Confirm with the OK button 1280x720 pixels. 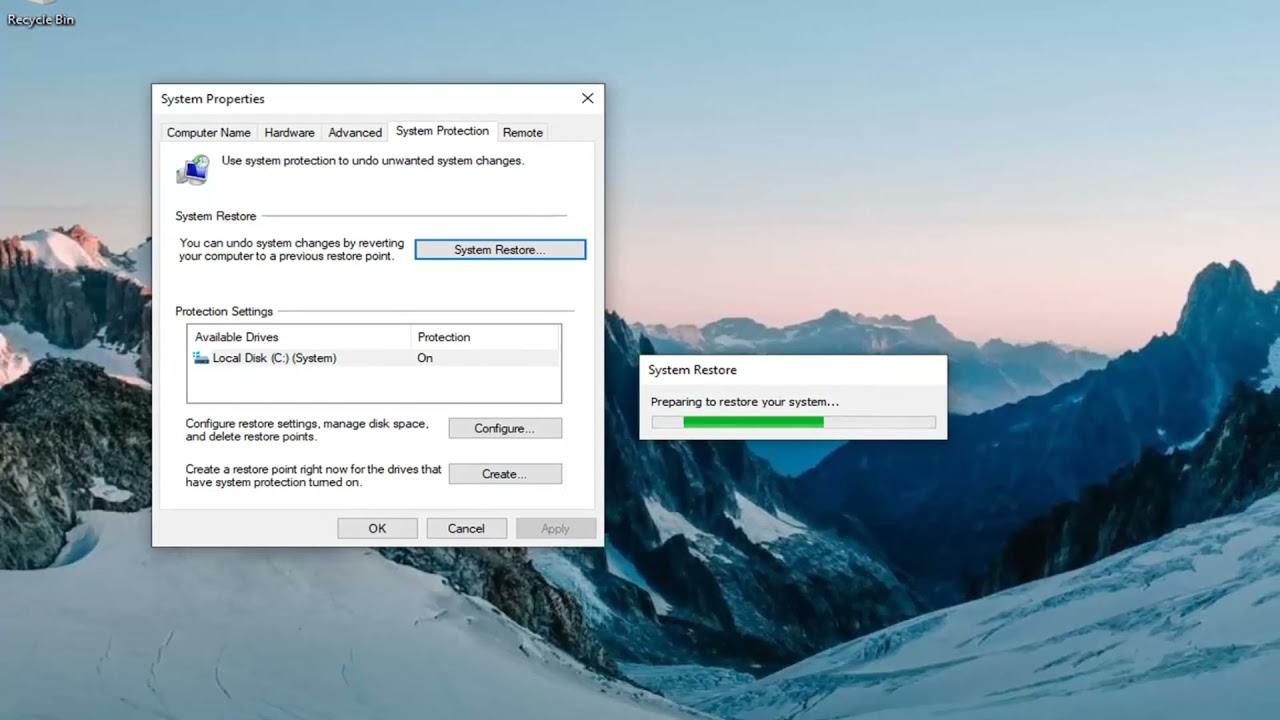pyautogui.click(x=377, y=528)
